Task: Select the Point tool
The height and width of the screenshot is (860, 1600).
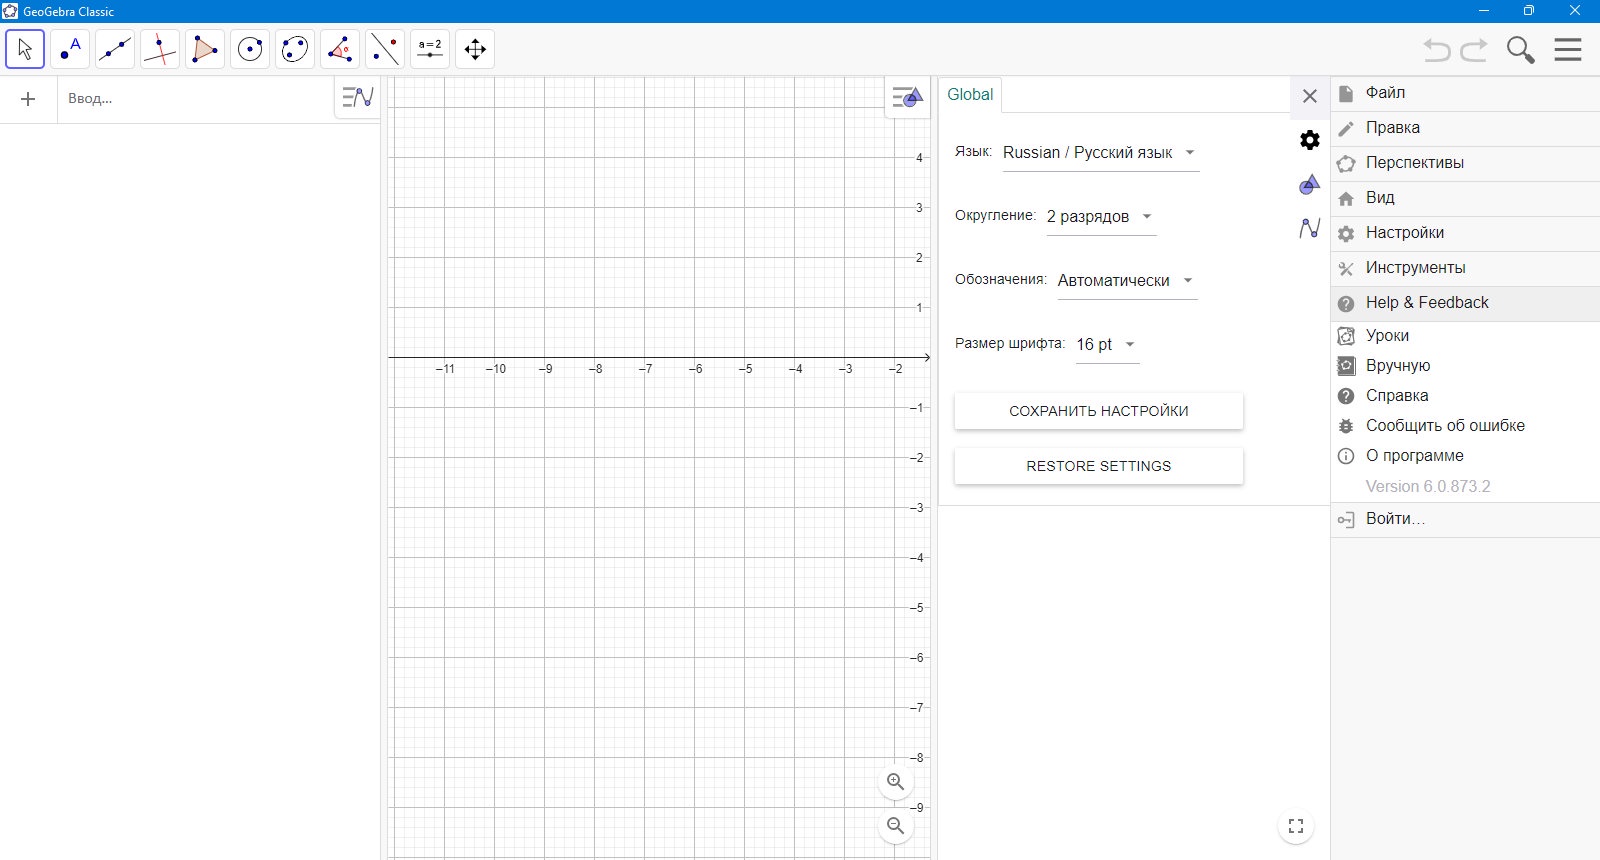Action: click(70, 49)
